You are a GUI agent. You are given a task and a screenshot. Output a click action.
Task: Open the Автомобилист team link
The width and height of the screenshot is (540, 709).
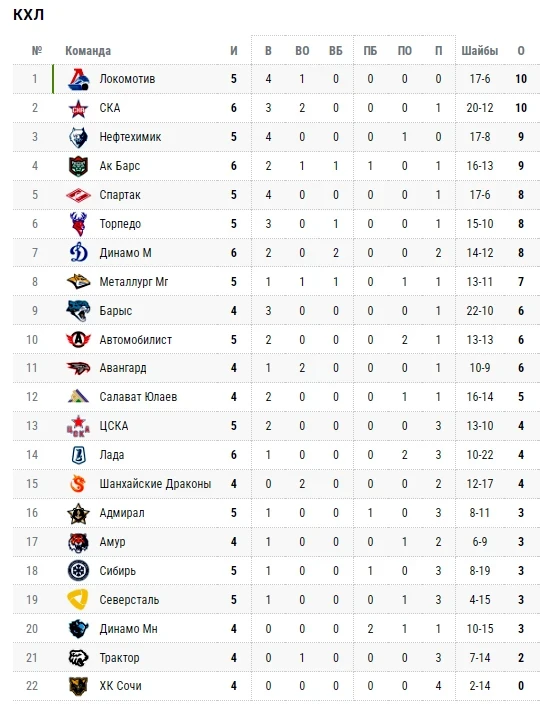click(x=136, y=340)
